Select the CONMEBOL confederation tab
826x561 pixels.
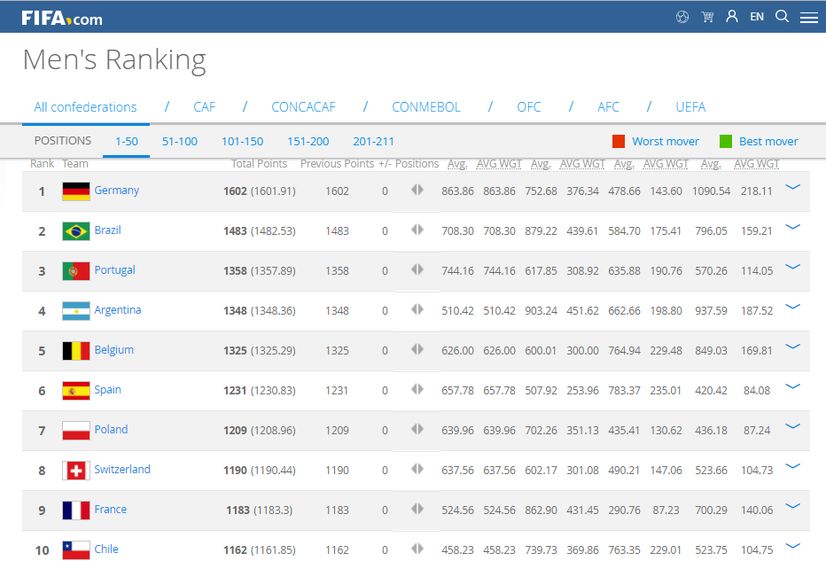click(426, 107)
